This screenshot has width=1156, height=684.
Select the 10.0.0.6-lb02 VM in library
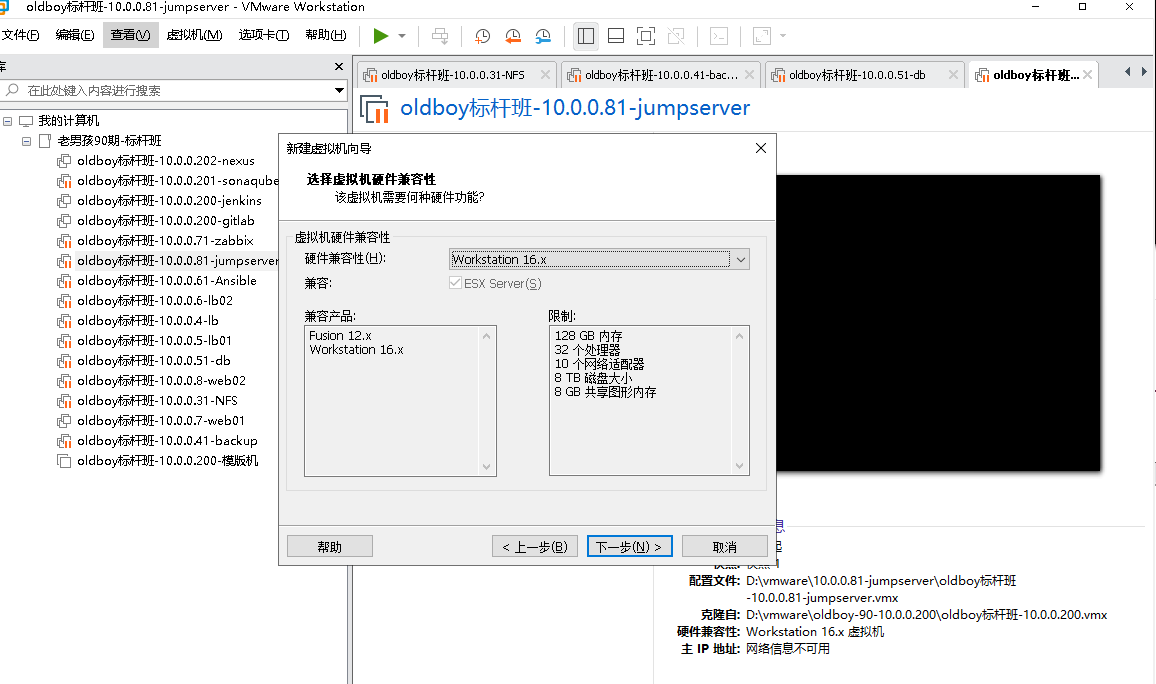pos(155,301)
